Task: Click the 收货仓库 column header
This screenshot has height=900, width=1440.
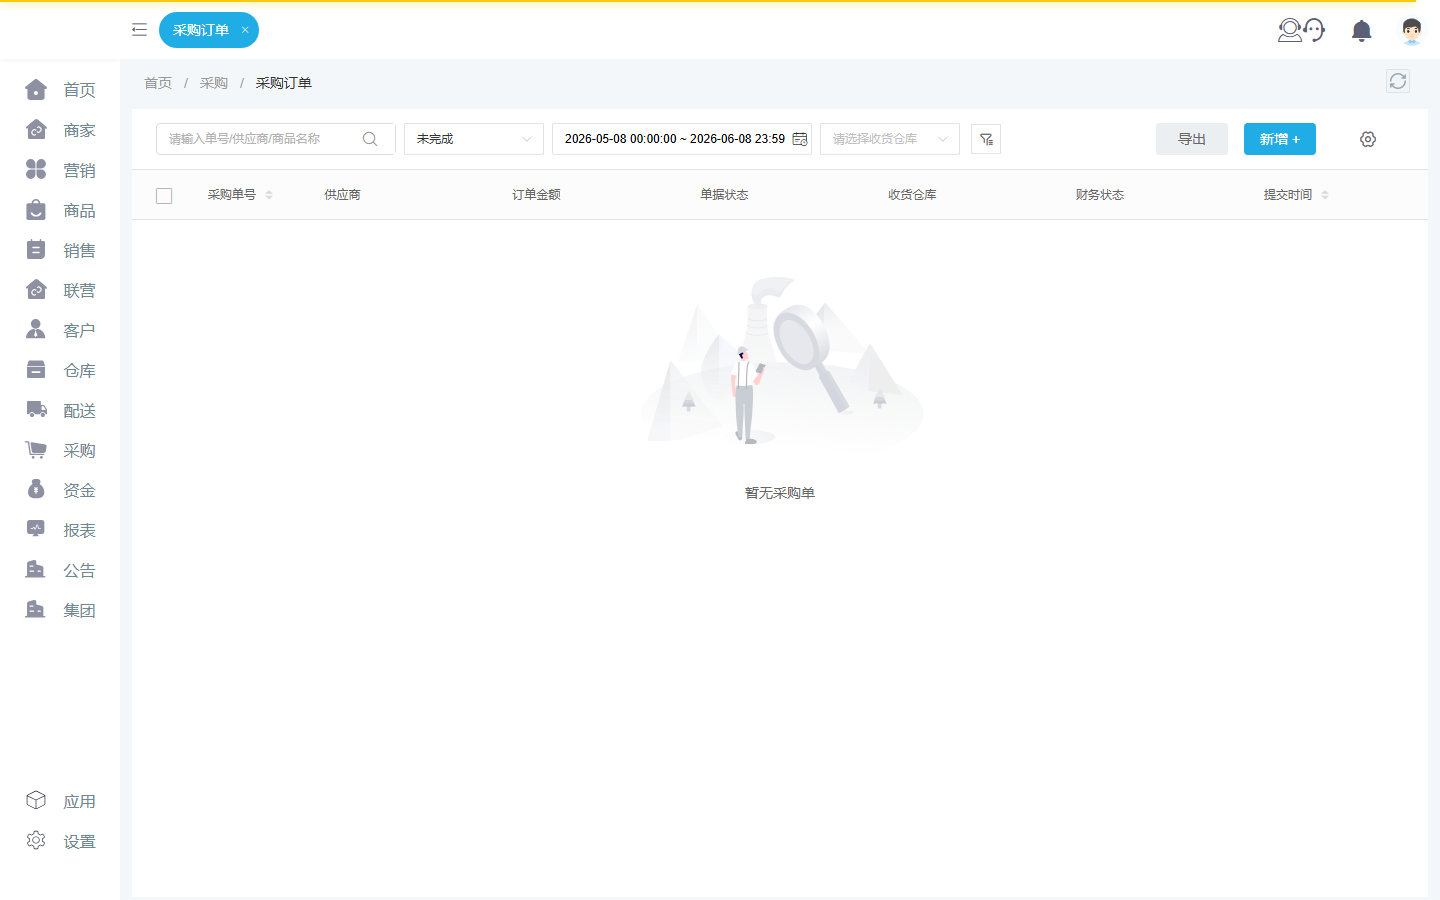Action: coord(912,195)
